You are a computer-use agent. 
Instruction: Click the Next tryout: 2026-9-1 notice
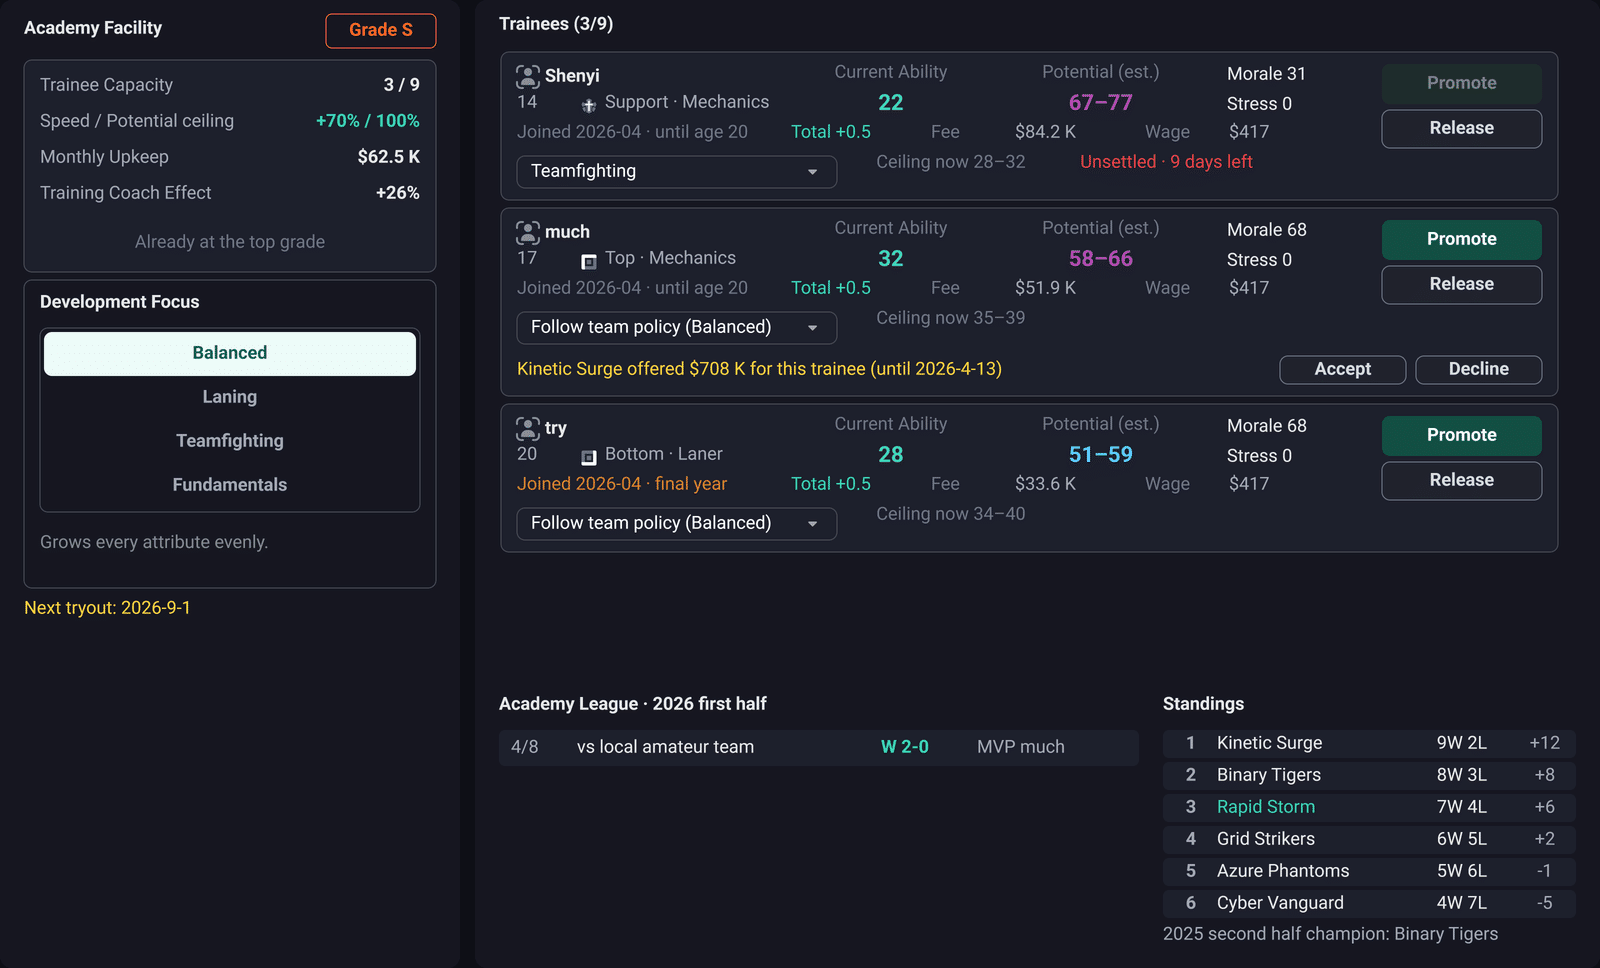coord(107,608)
